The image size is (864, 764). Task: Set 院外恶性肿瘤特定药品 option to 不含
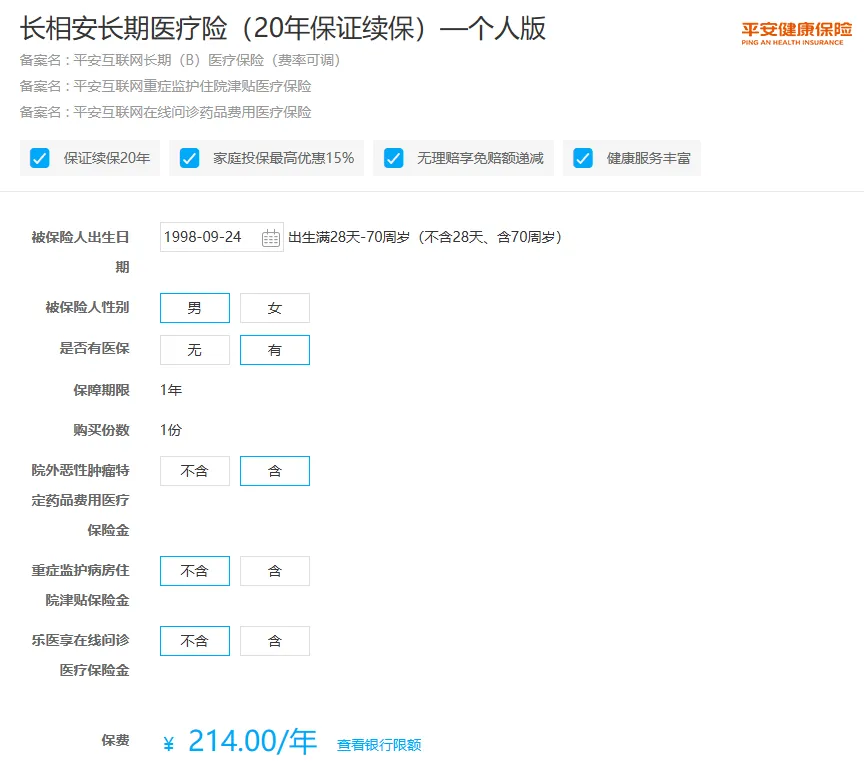195,471
